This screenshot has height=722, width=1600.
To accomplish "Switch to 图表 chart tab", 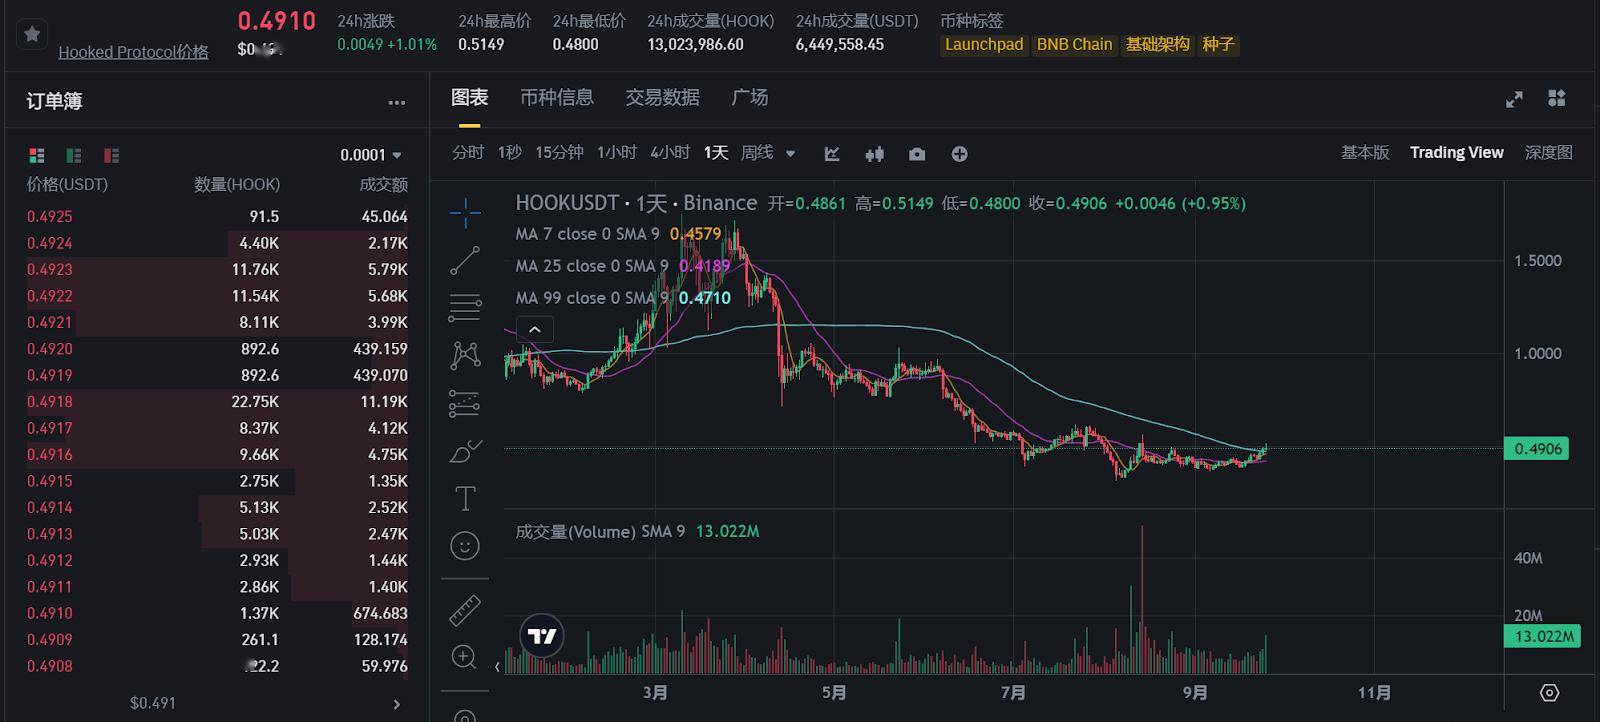I will click(x=469, y=97).
